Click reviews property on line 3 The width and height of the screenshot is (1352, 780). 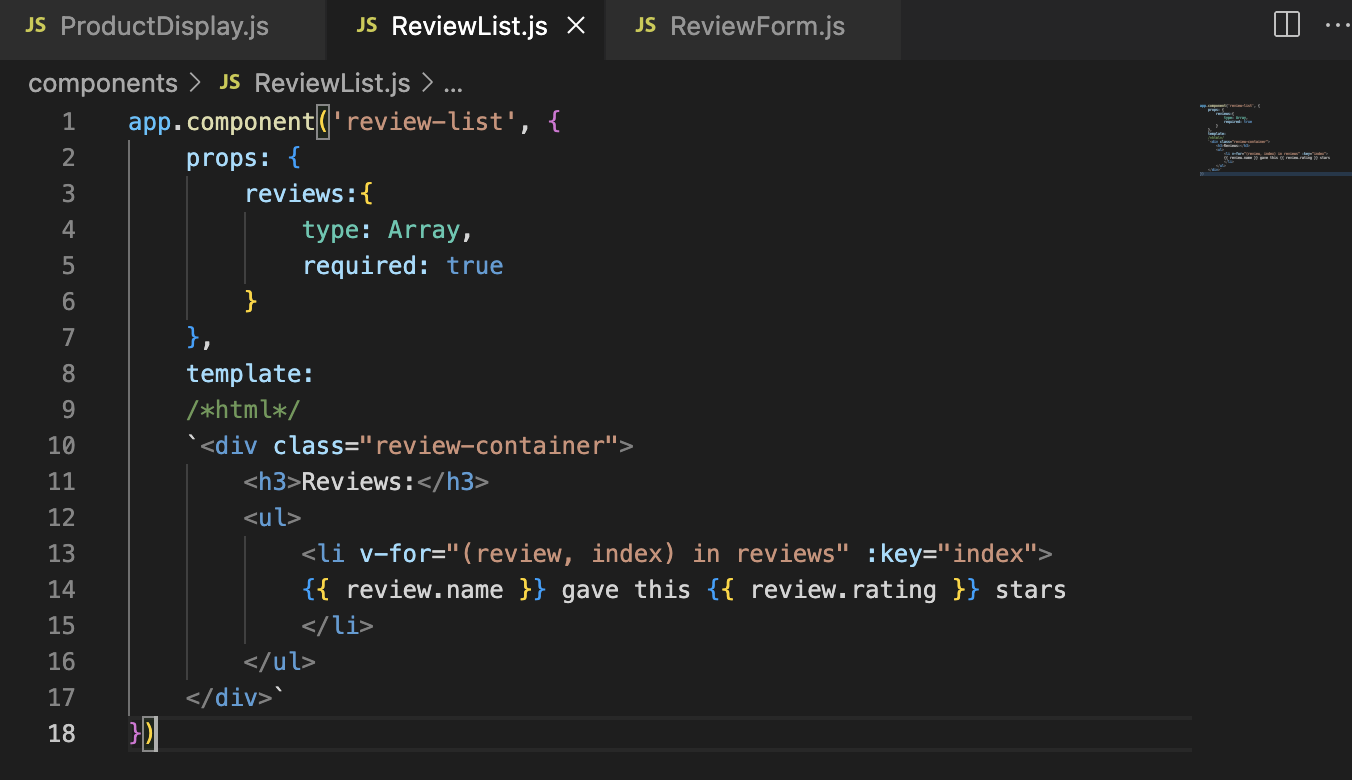pos(295,194)
